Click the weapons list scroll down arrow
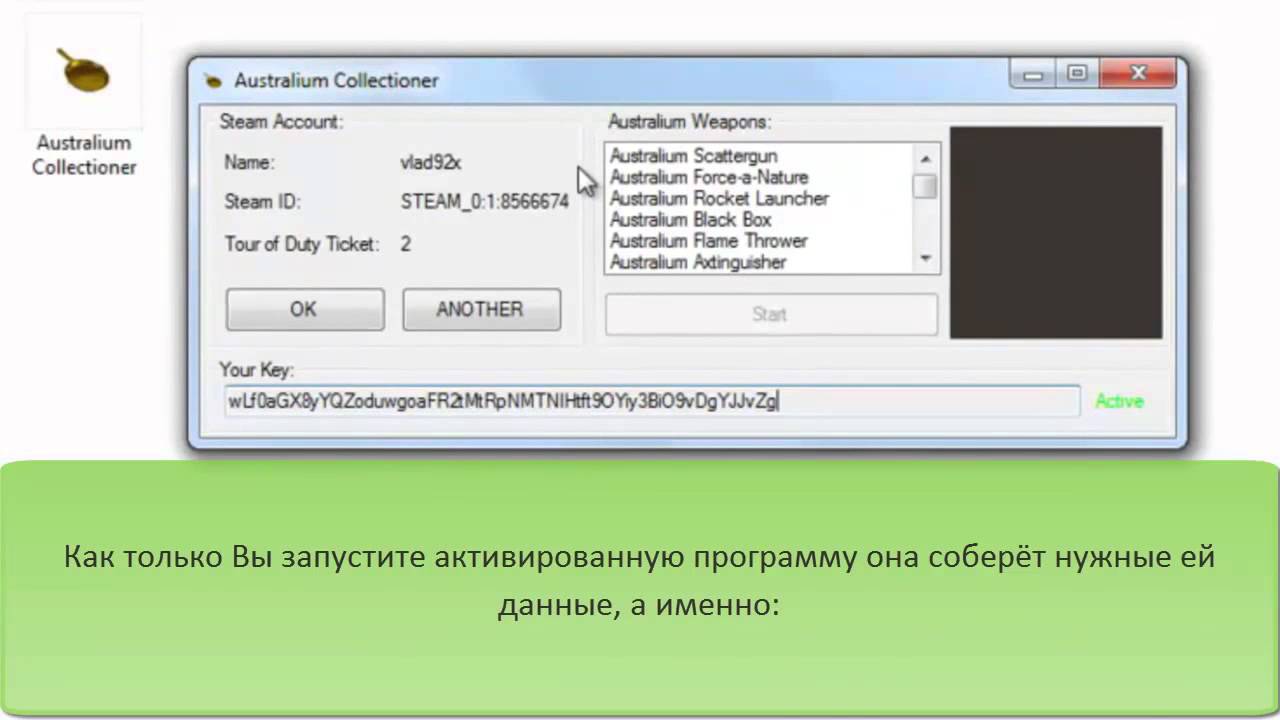The height and width of the screenshot is (720, 1280). tap(925, 258)
